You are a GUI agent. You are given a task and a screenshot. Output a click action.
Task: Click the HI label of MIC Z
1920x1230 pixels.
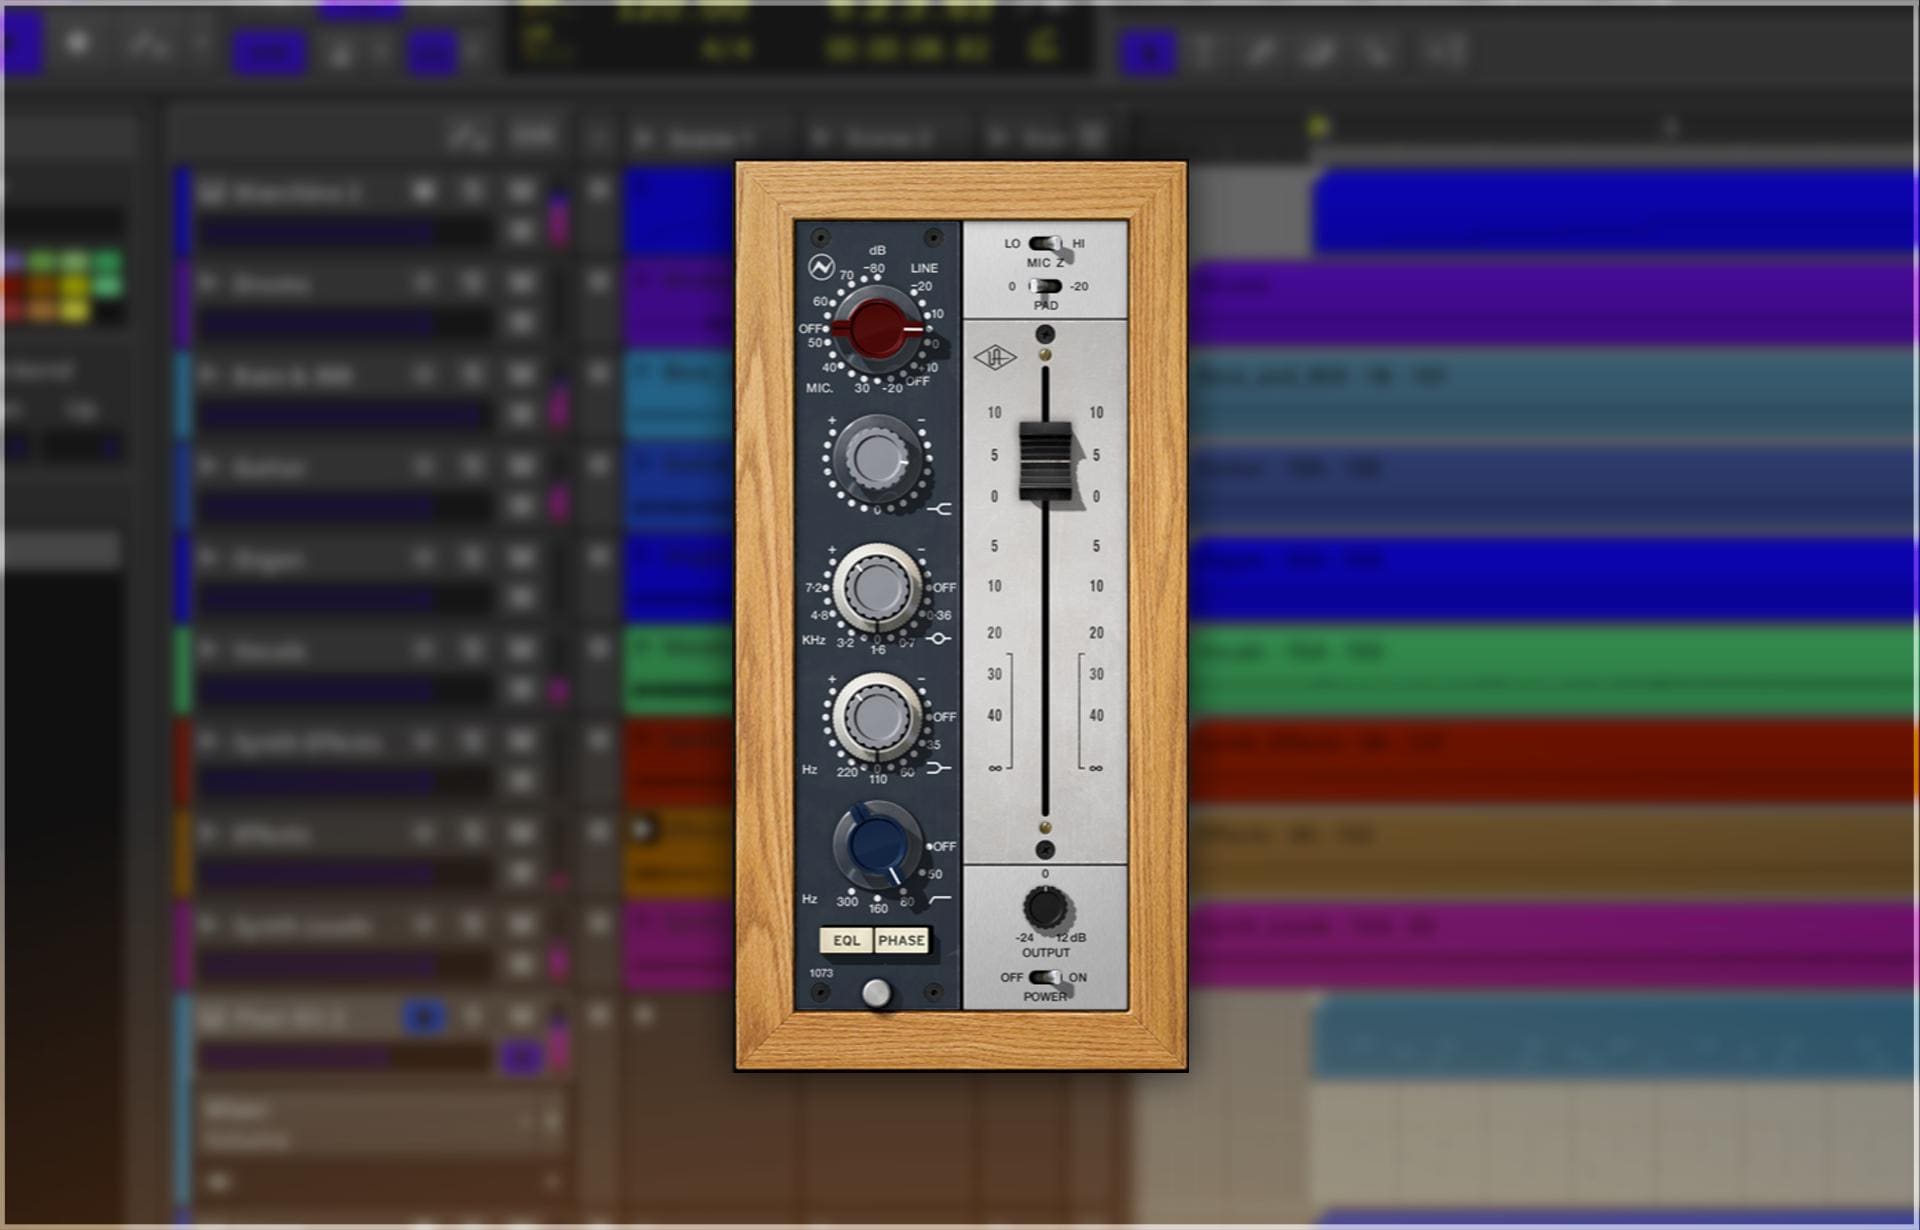tap(1078, 243)
